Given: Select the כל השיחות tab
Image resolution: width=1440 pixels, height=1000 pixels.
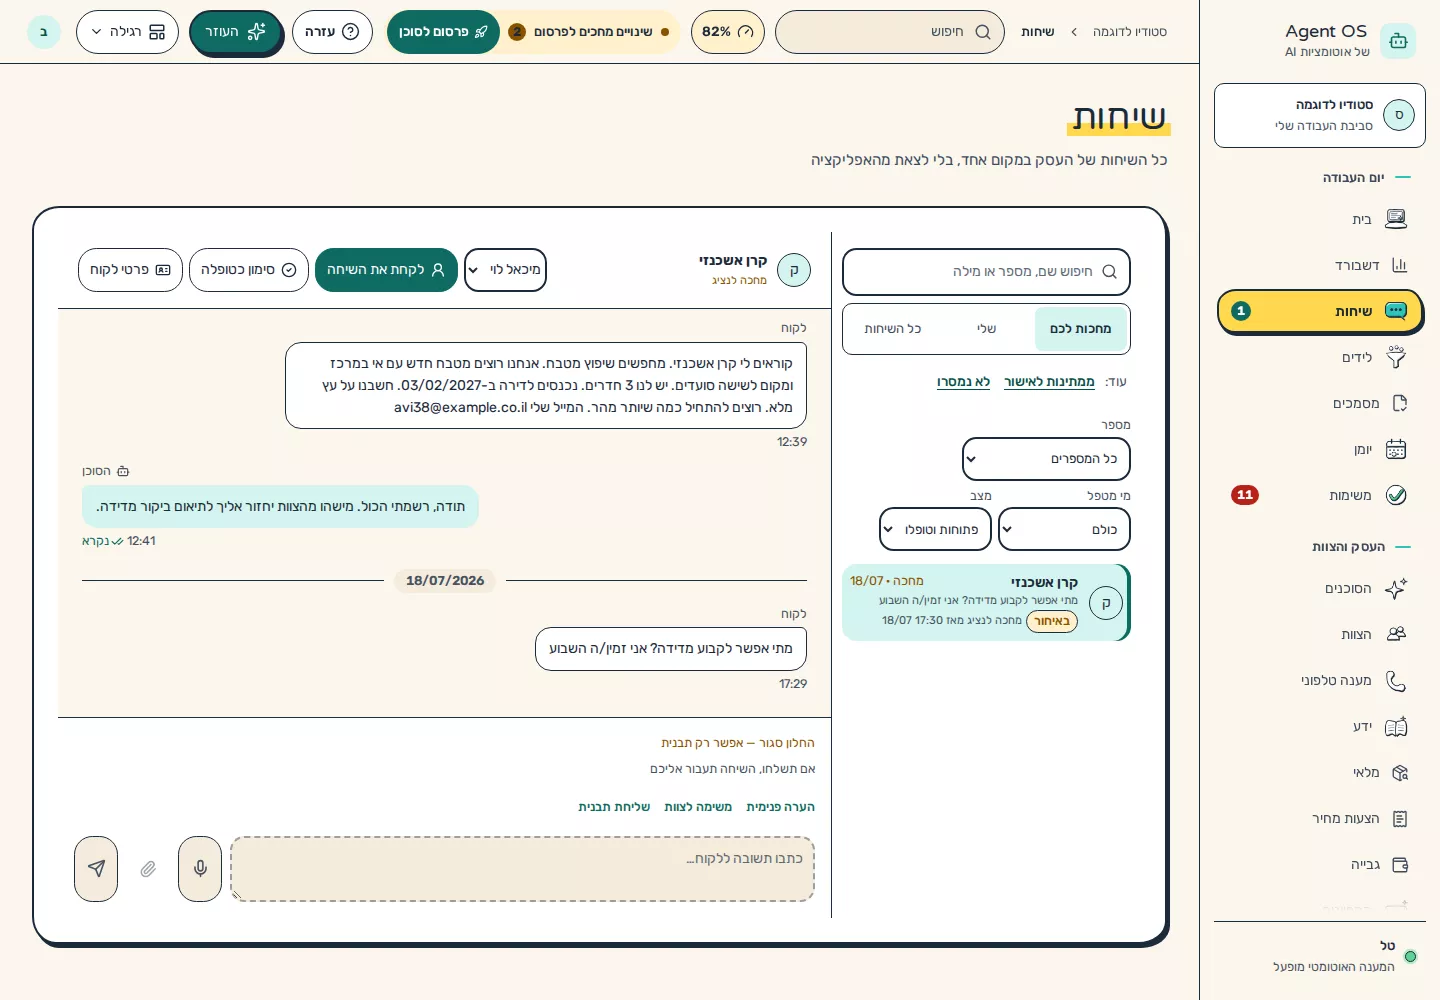Looking at the screenshot, I should 893,329.
